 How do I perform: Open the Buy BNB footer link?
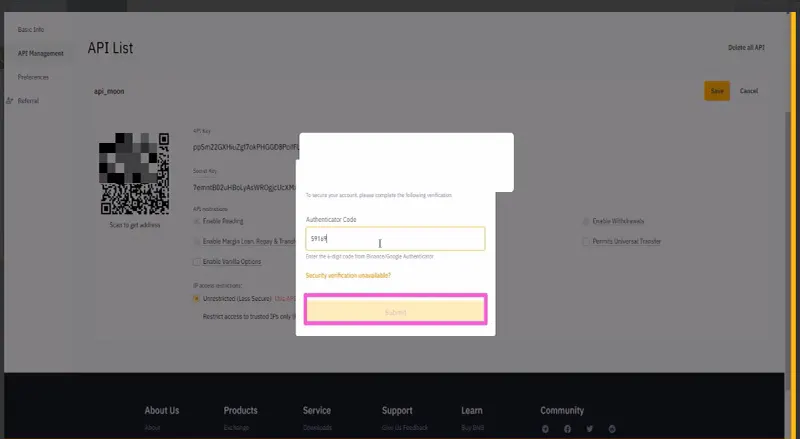(x=472, y=428)
